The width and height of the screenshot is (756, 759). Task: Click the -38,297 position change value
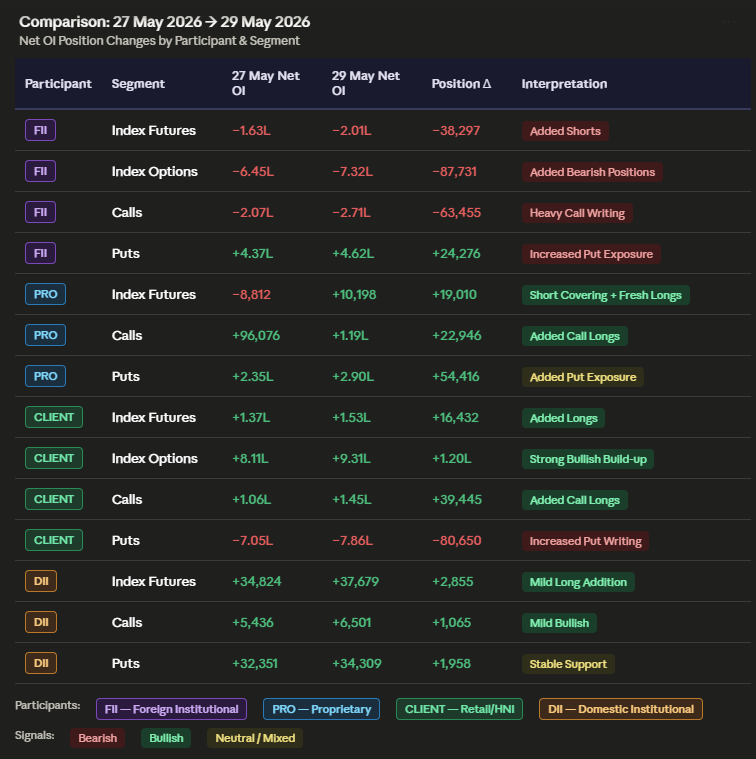coord(456,131)
